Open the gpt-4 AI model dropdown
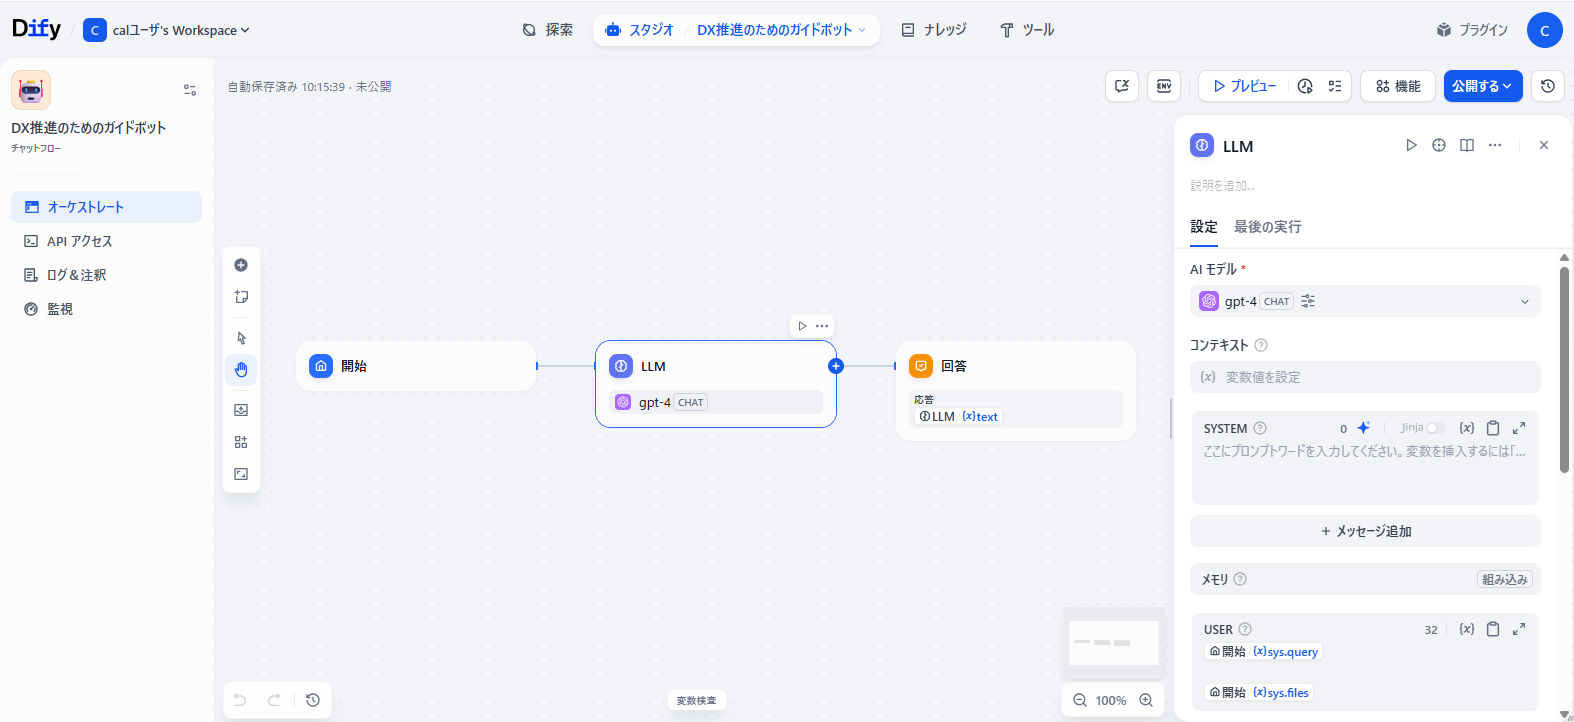Viewport: 1574px width, 722px height. click(x=1365, y=301)
